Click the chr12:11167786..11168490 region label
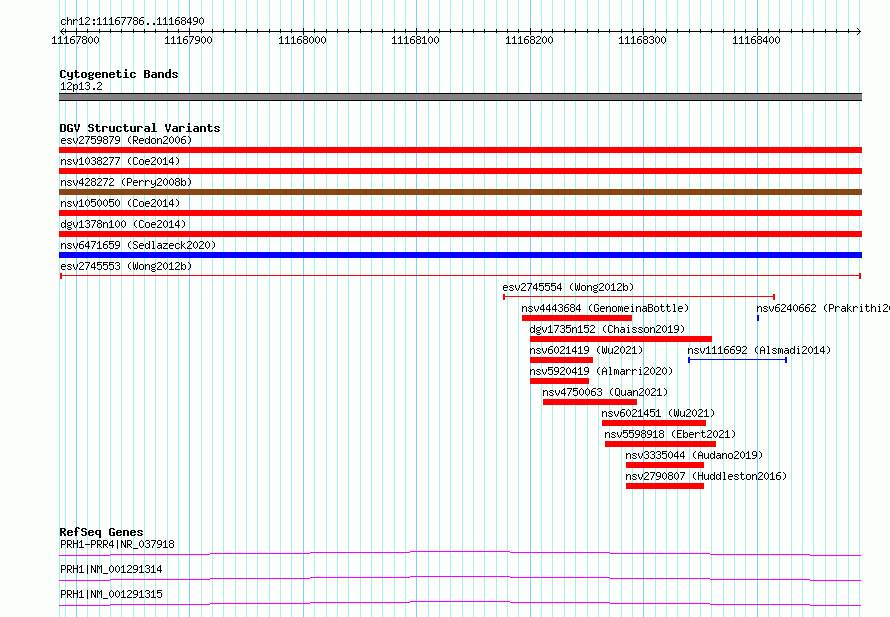Screen dimensions: 890x617 click(x=132, y=22)
